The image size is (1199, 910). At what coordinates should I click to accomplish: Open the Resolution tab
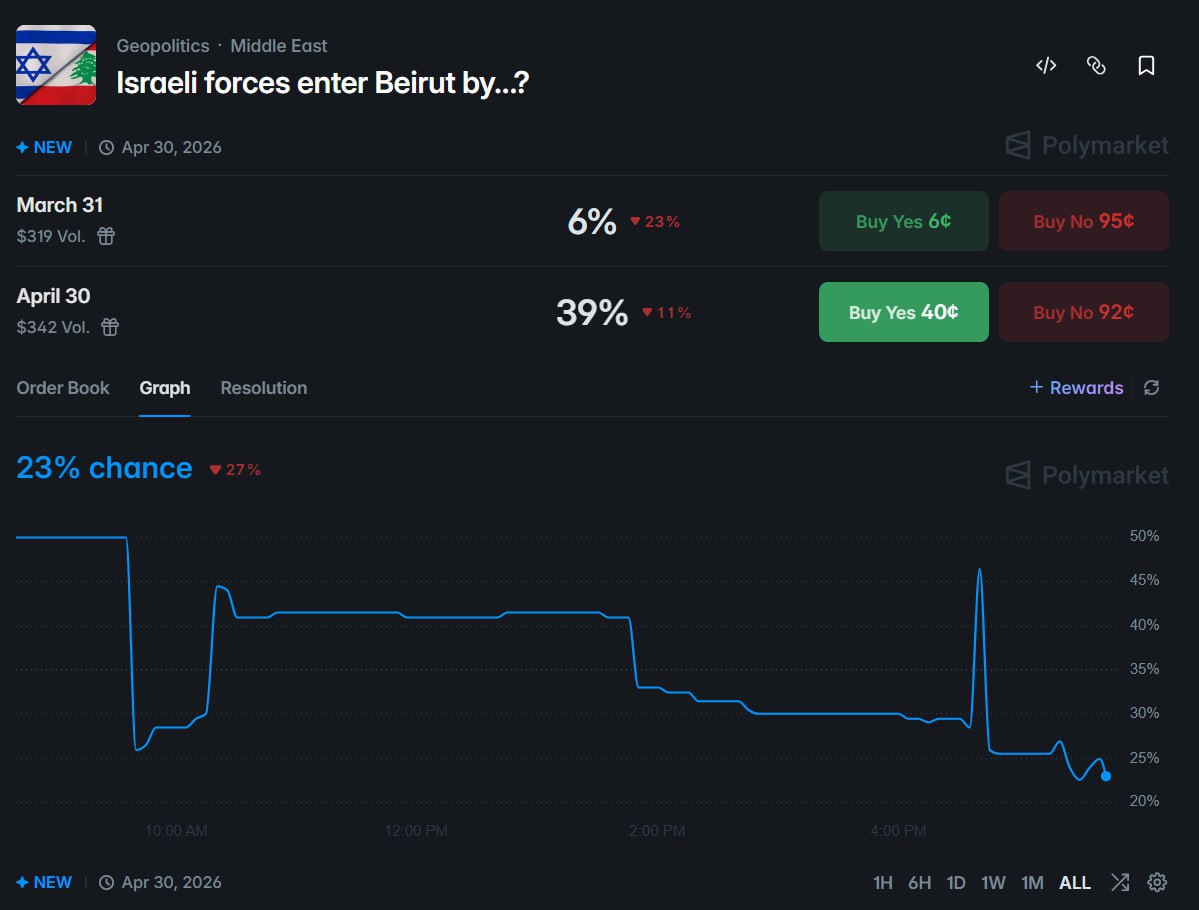click(263, 388)
